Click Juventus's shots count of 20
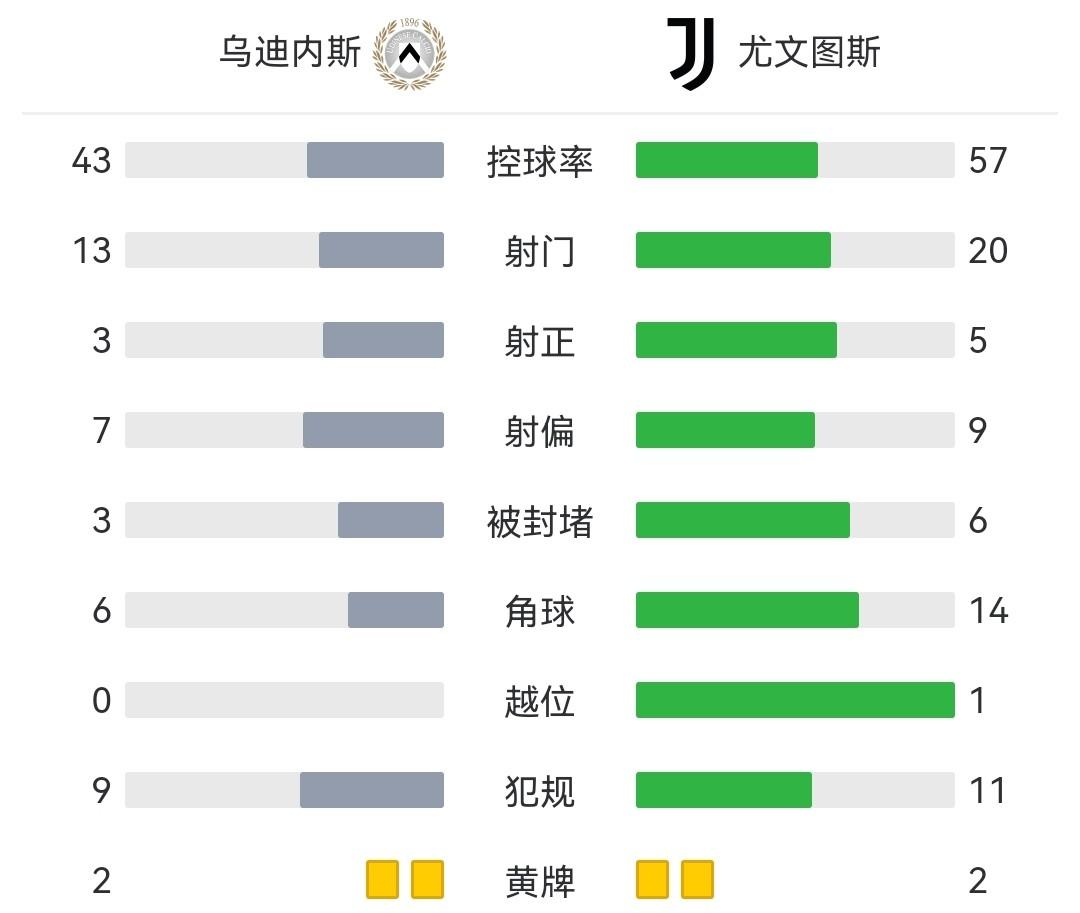The image size is (1080, 913). coord(988,250)
